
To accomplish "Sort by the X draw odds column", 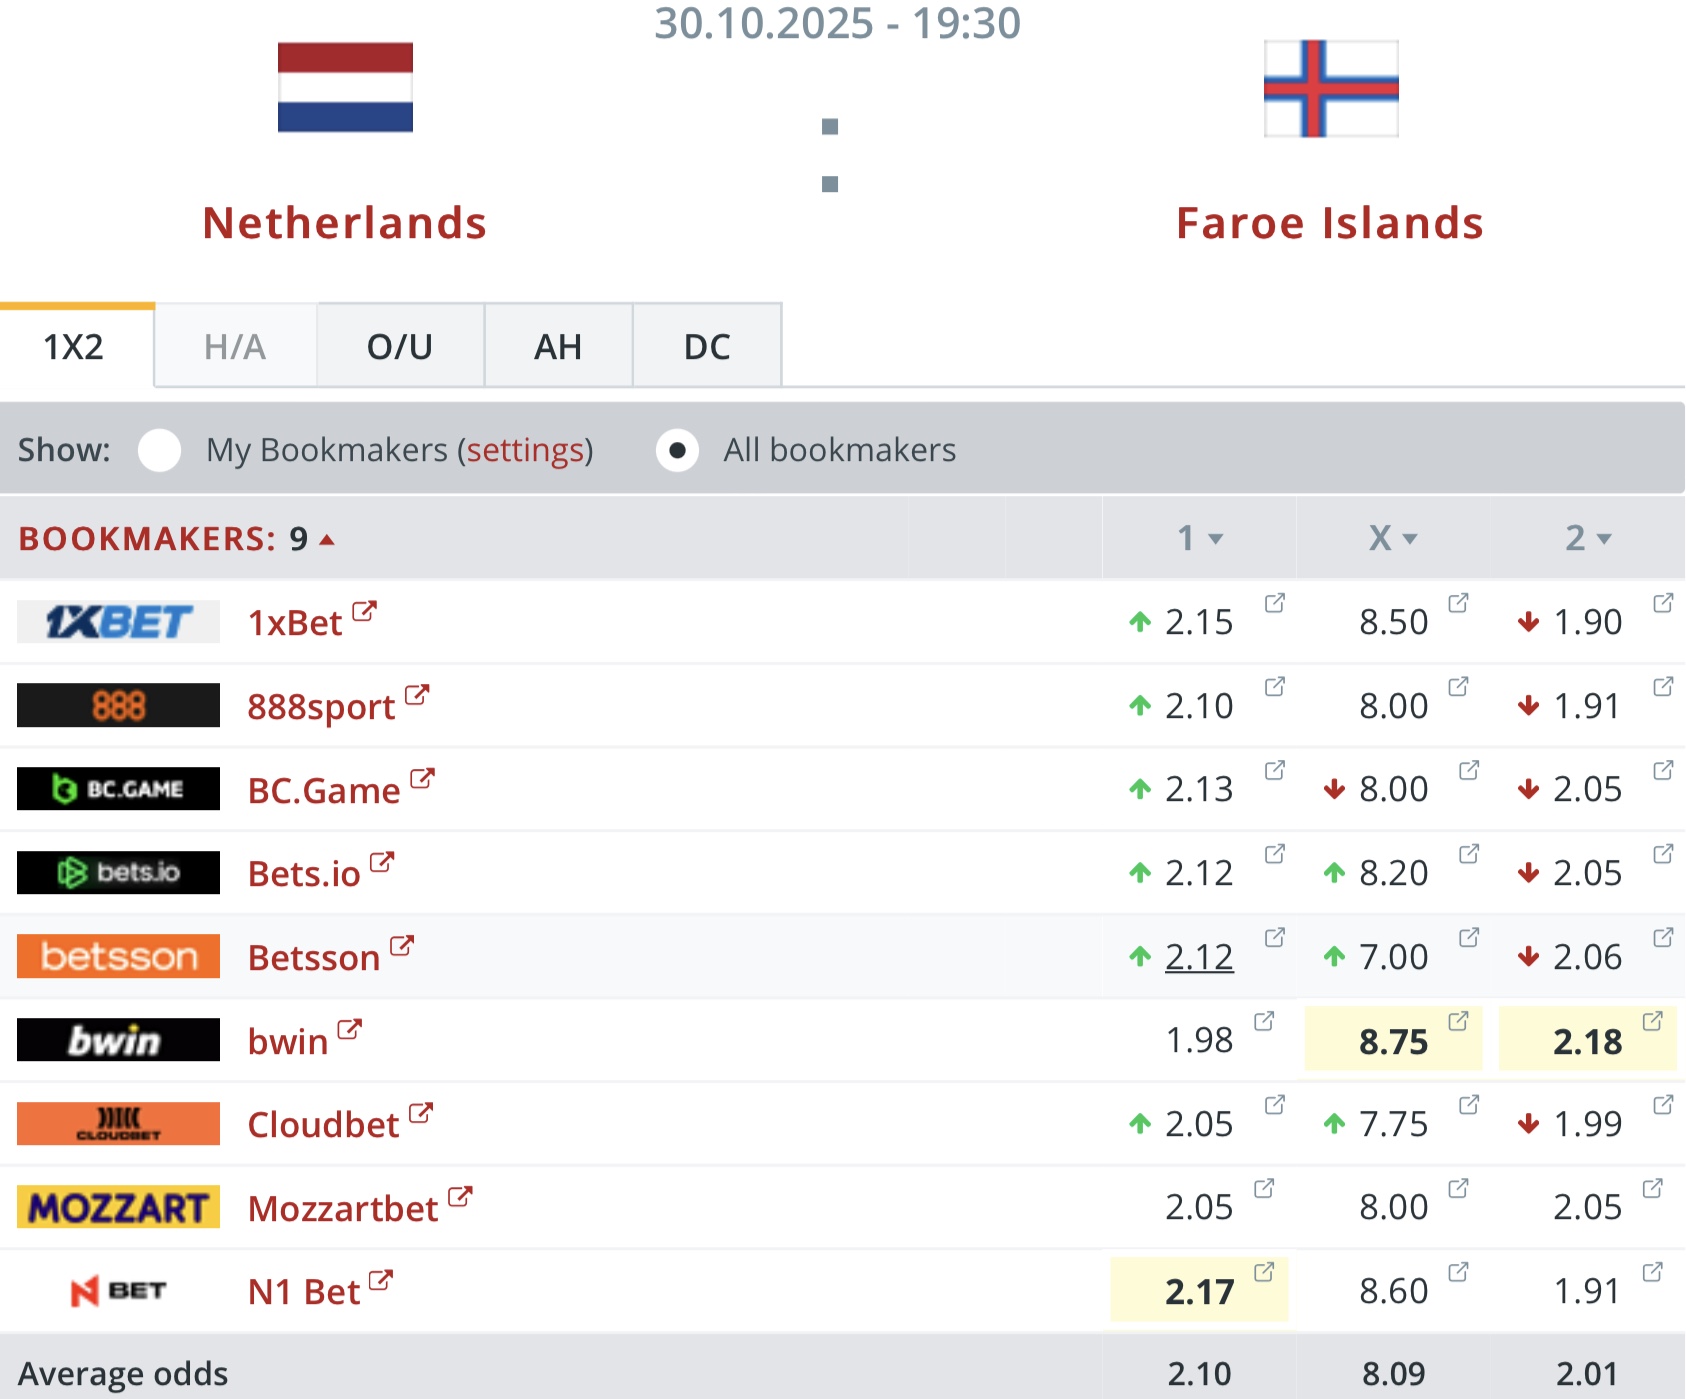I will pyautogui.click(x=1393, y=539).
